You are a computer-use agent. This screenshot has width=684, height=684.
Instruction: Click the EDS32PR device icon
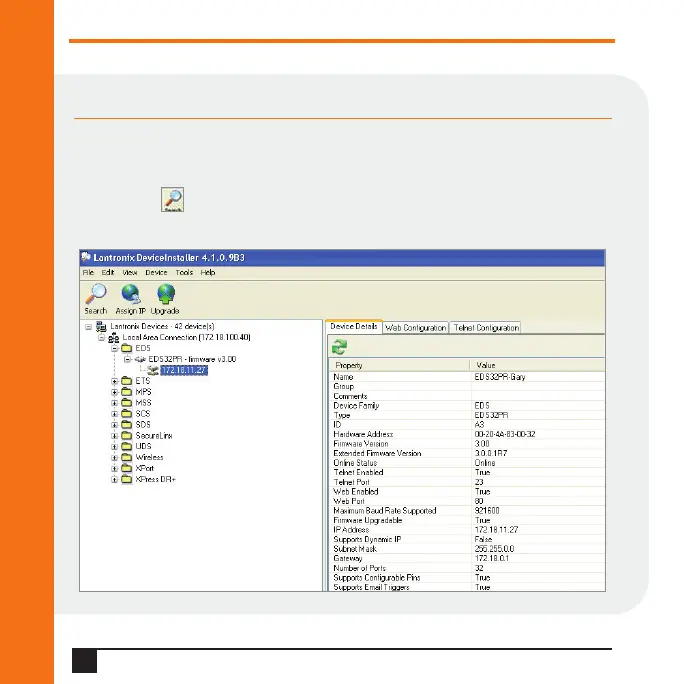click(140, 359)
